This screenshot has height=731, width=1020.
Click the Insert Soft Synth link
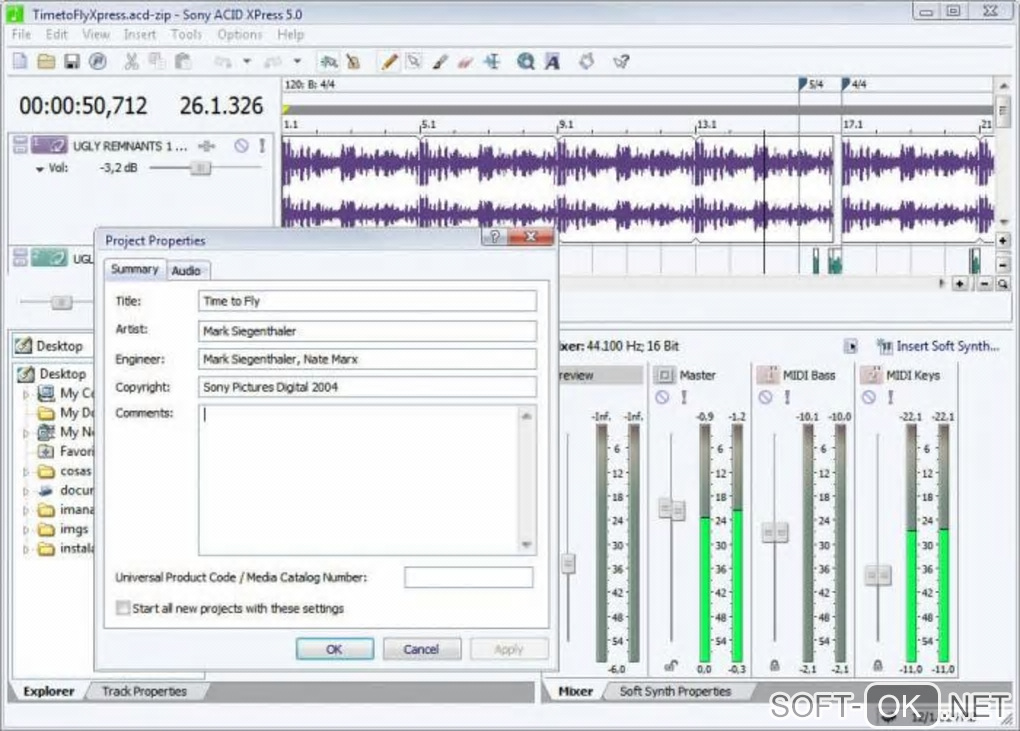pyautogui.click(x=947, y=346)
